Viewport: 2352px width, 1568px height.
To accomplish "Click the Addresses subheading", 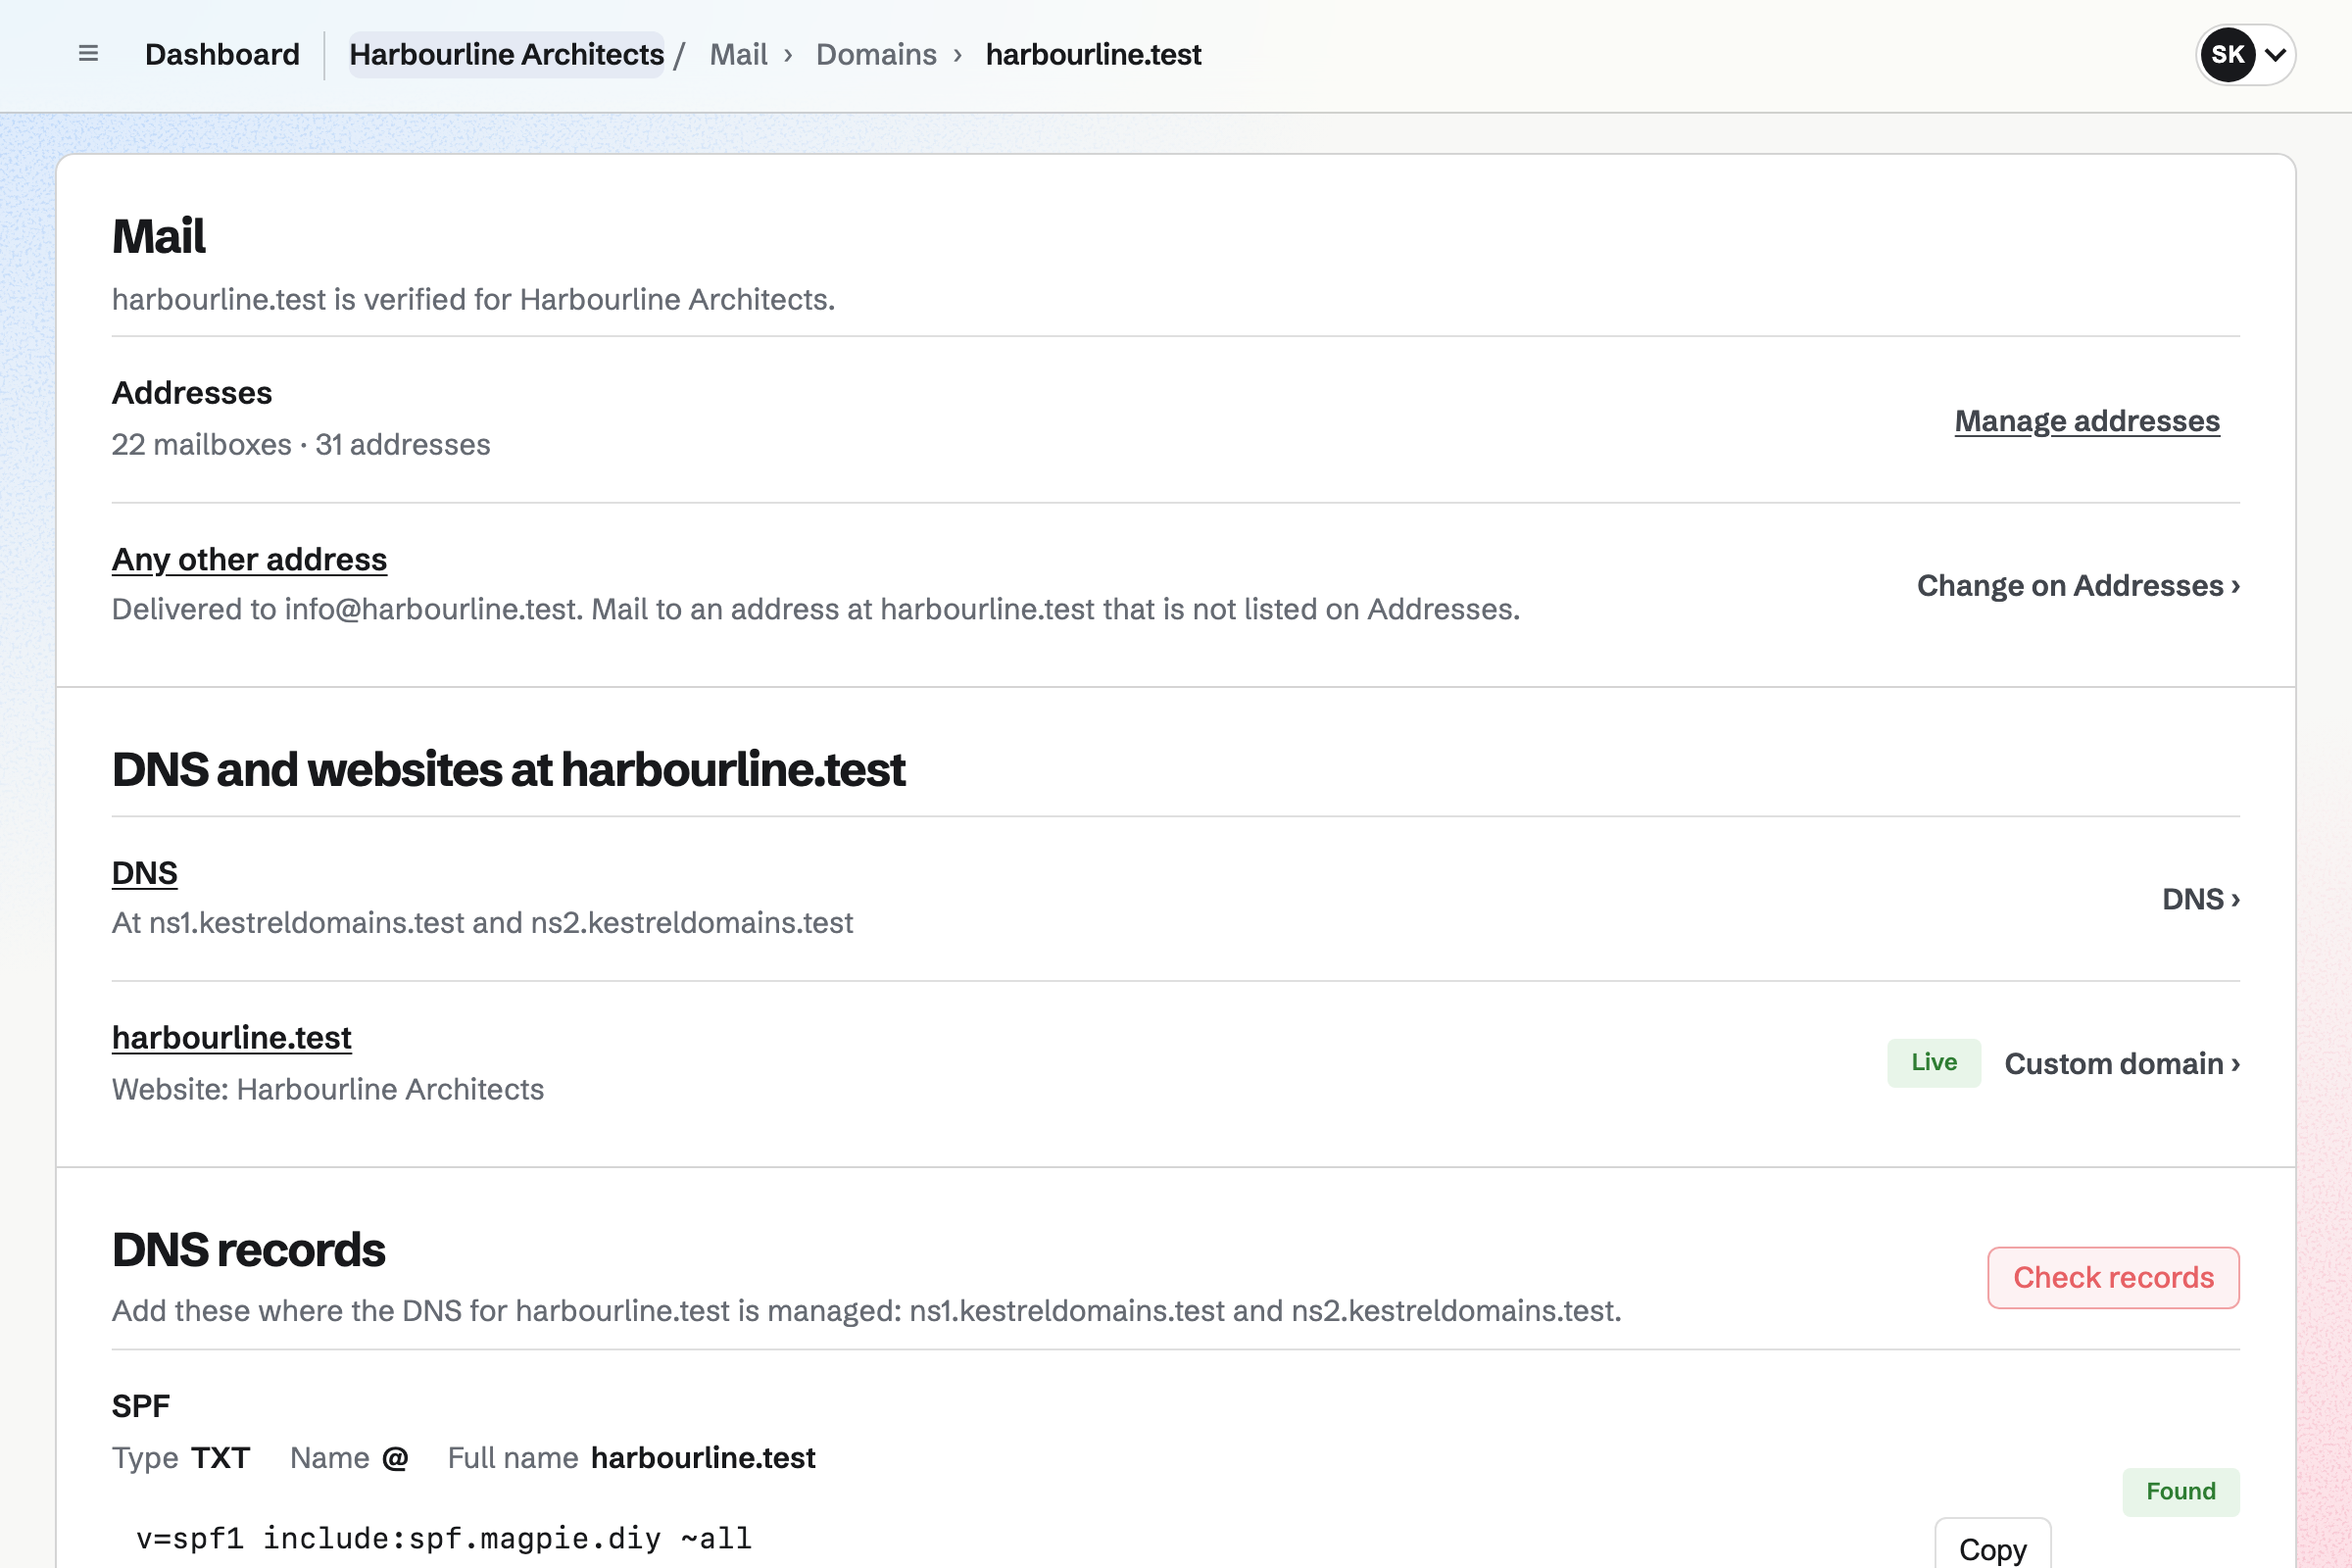I will click(x=192, y=393).
